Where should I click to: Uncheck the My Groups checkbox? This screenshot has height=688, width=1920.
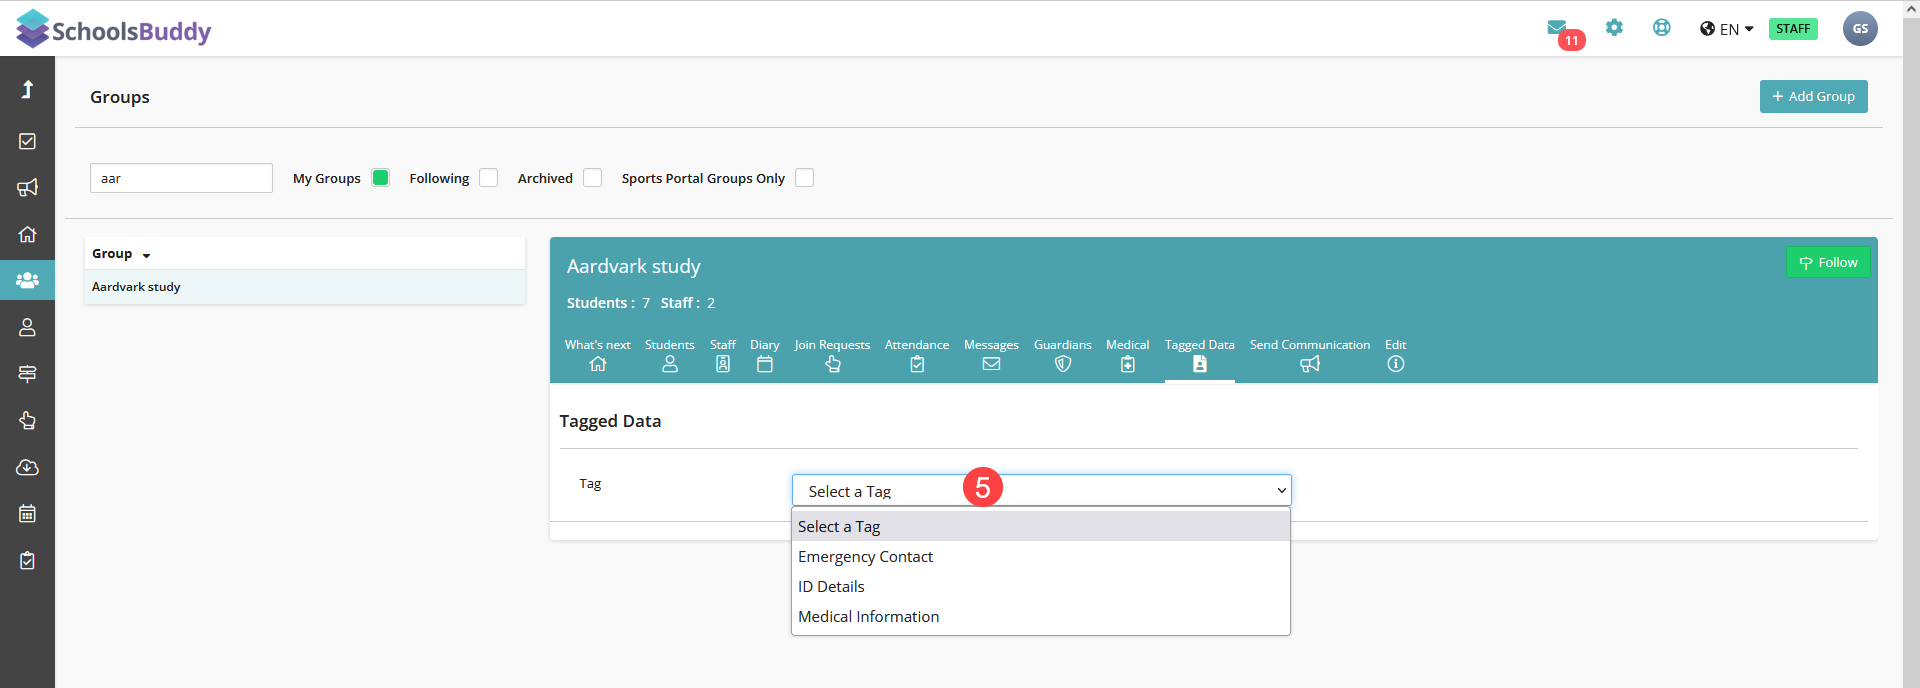point(380,178)
